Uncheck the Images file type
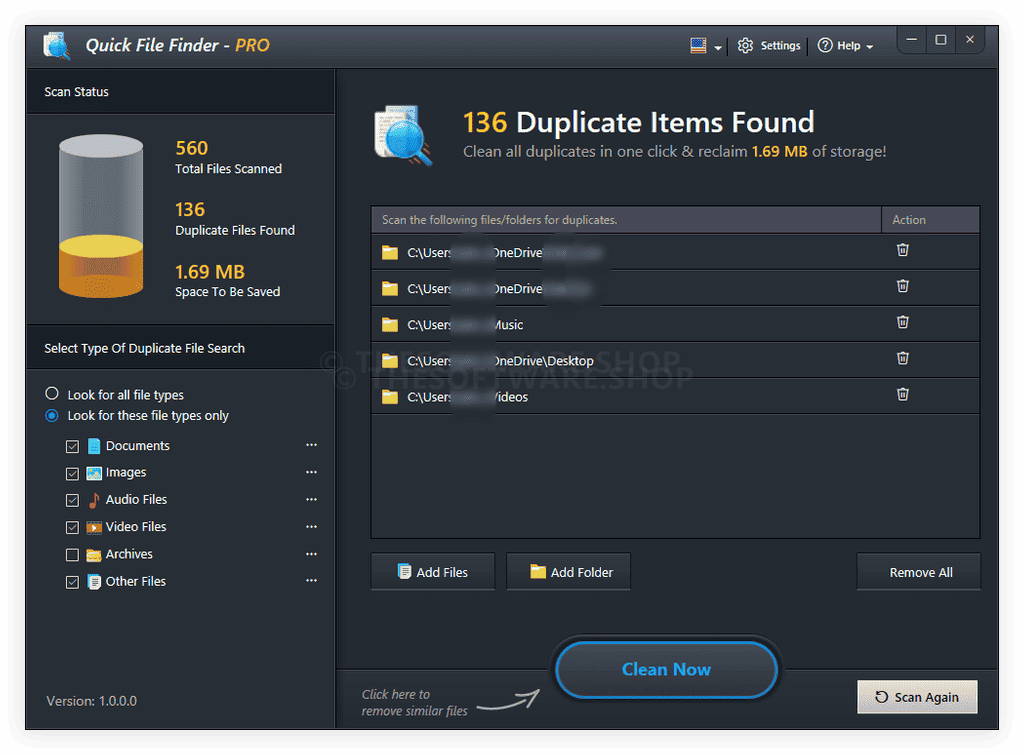Screen dimensions: 1024x755 [x=72, y=472]
